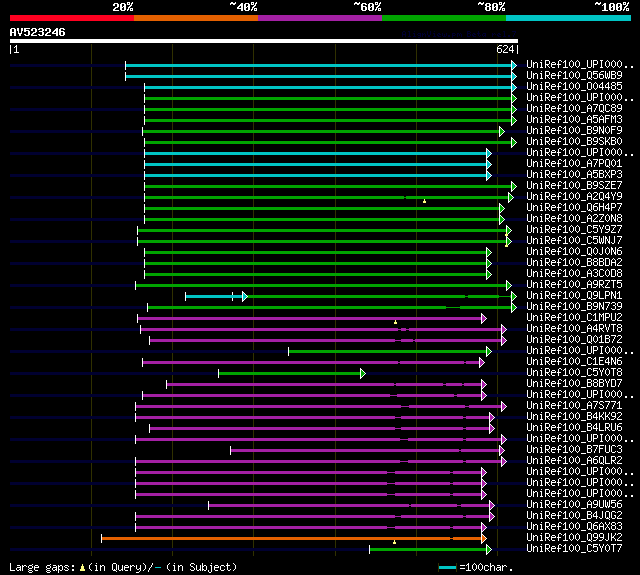The height and width of the screenshot is (575, 640).
Task: Click the UniRef100_Q6H4P7 label
Action: pos(574,208)
